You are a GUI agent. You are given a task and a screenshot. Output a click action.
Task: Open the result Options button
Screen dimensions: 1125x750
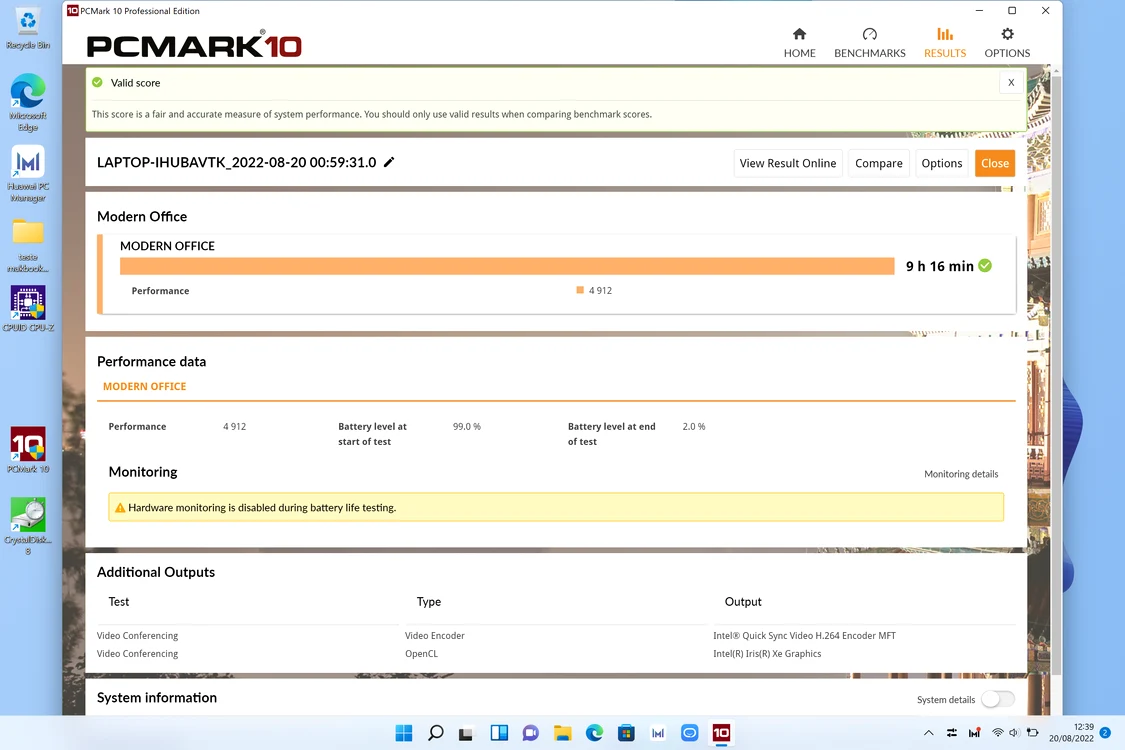(941, 163)
